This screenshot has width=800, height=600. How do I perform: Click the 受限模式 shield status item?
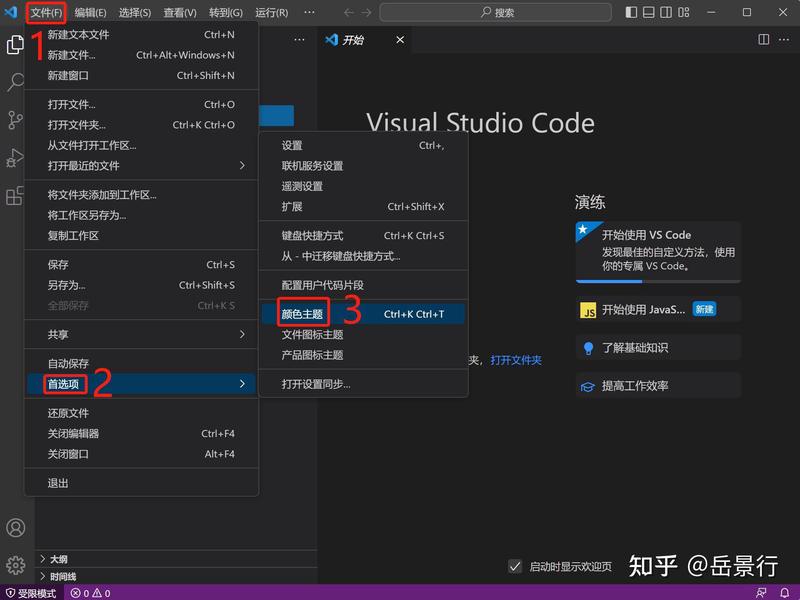click(x=31, y=593)
